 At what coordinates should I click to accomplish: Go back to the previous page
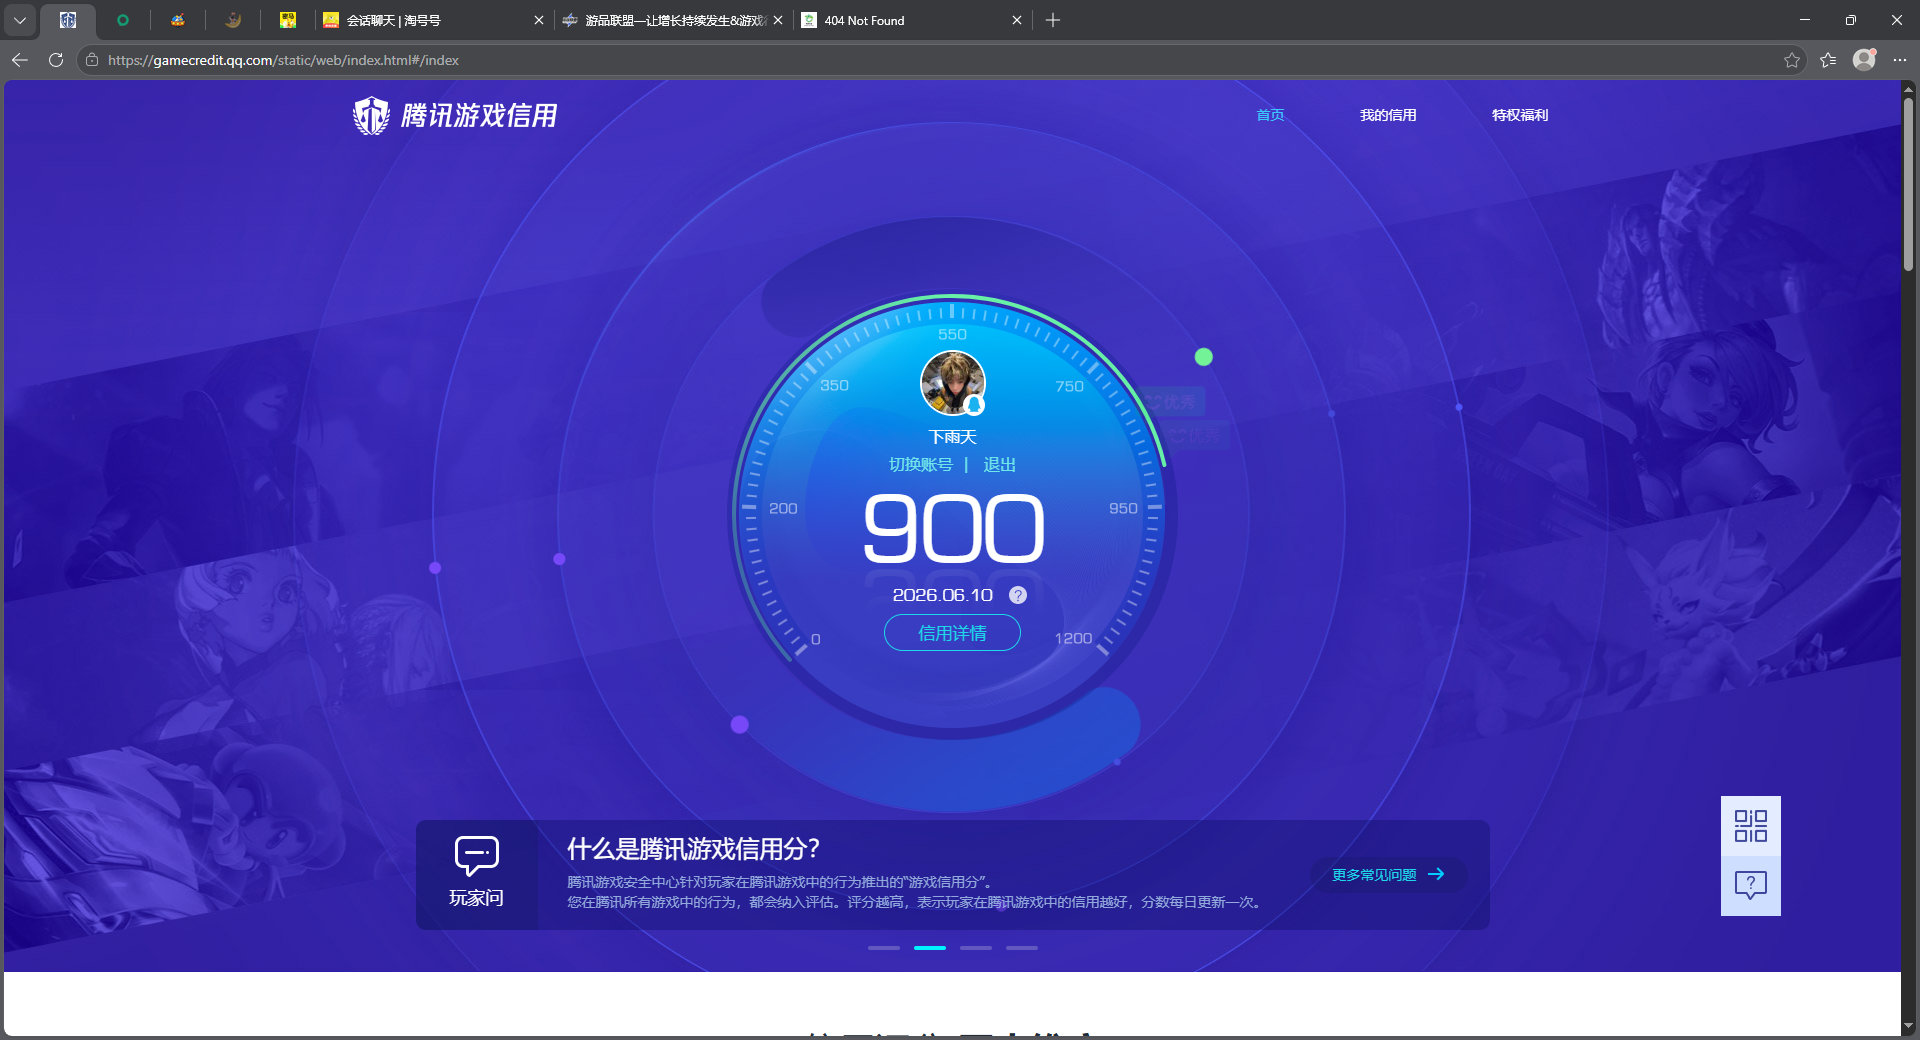tap(20, 60)
